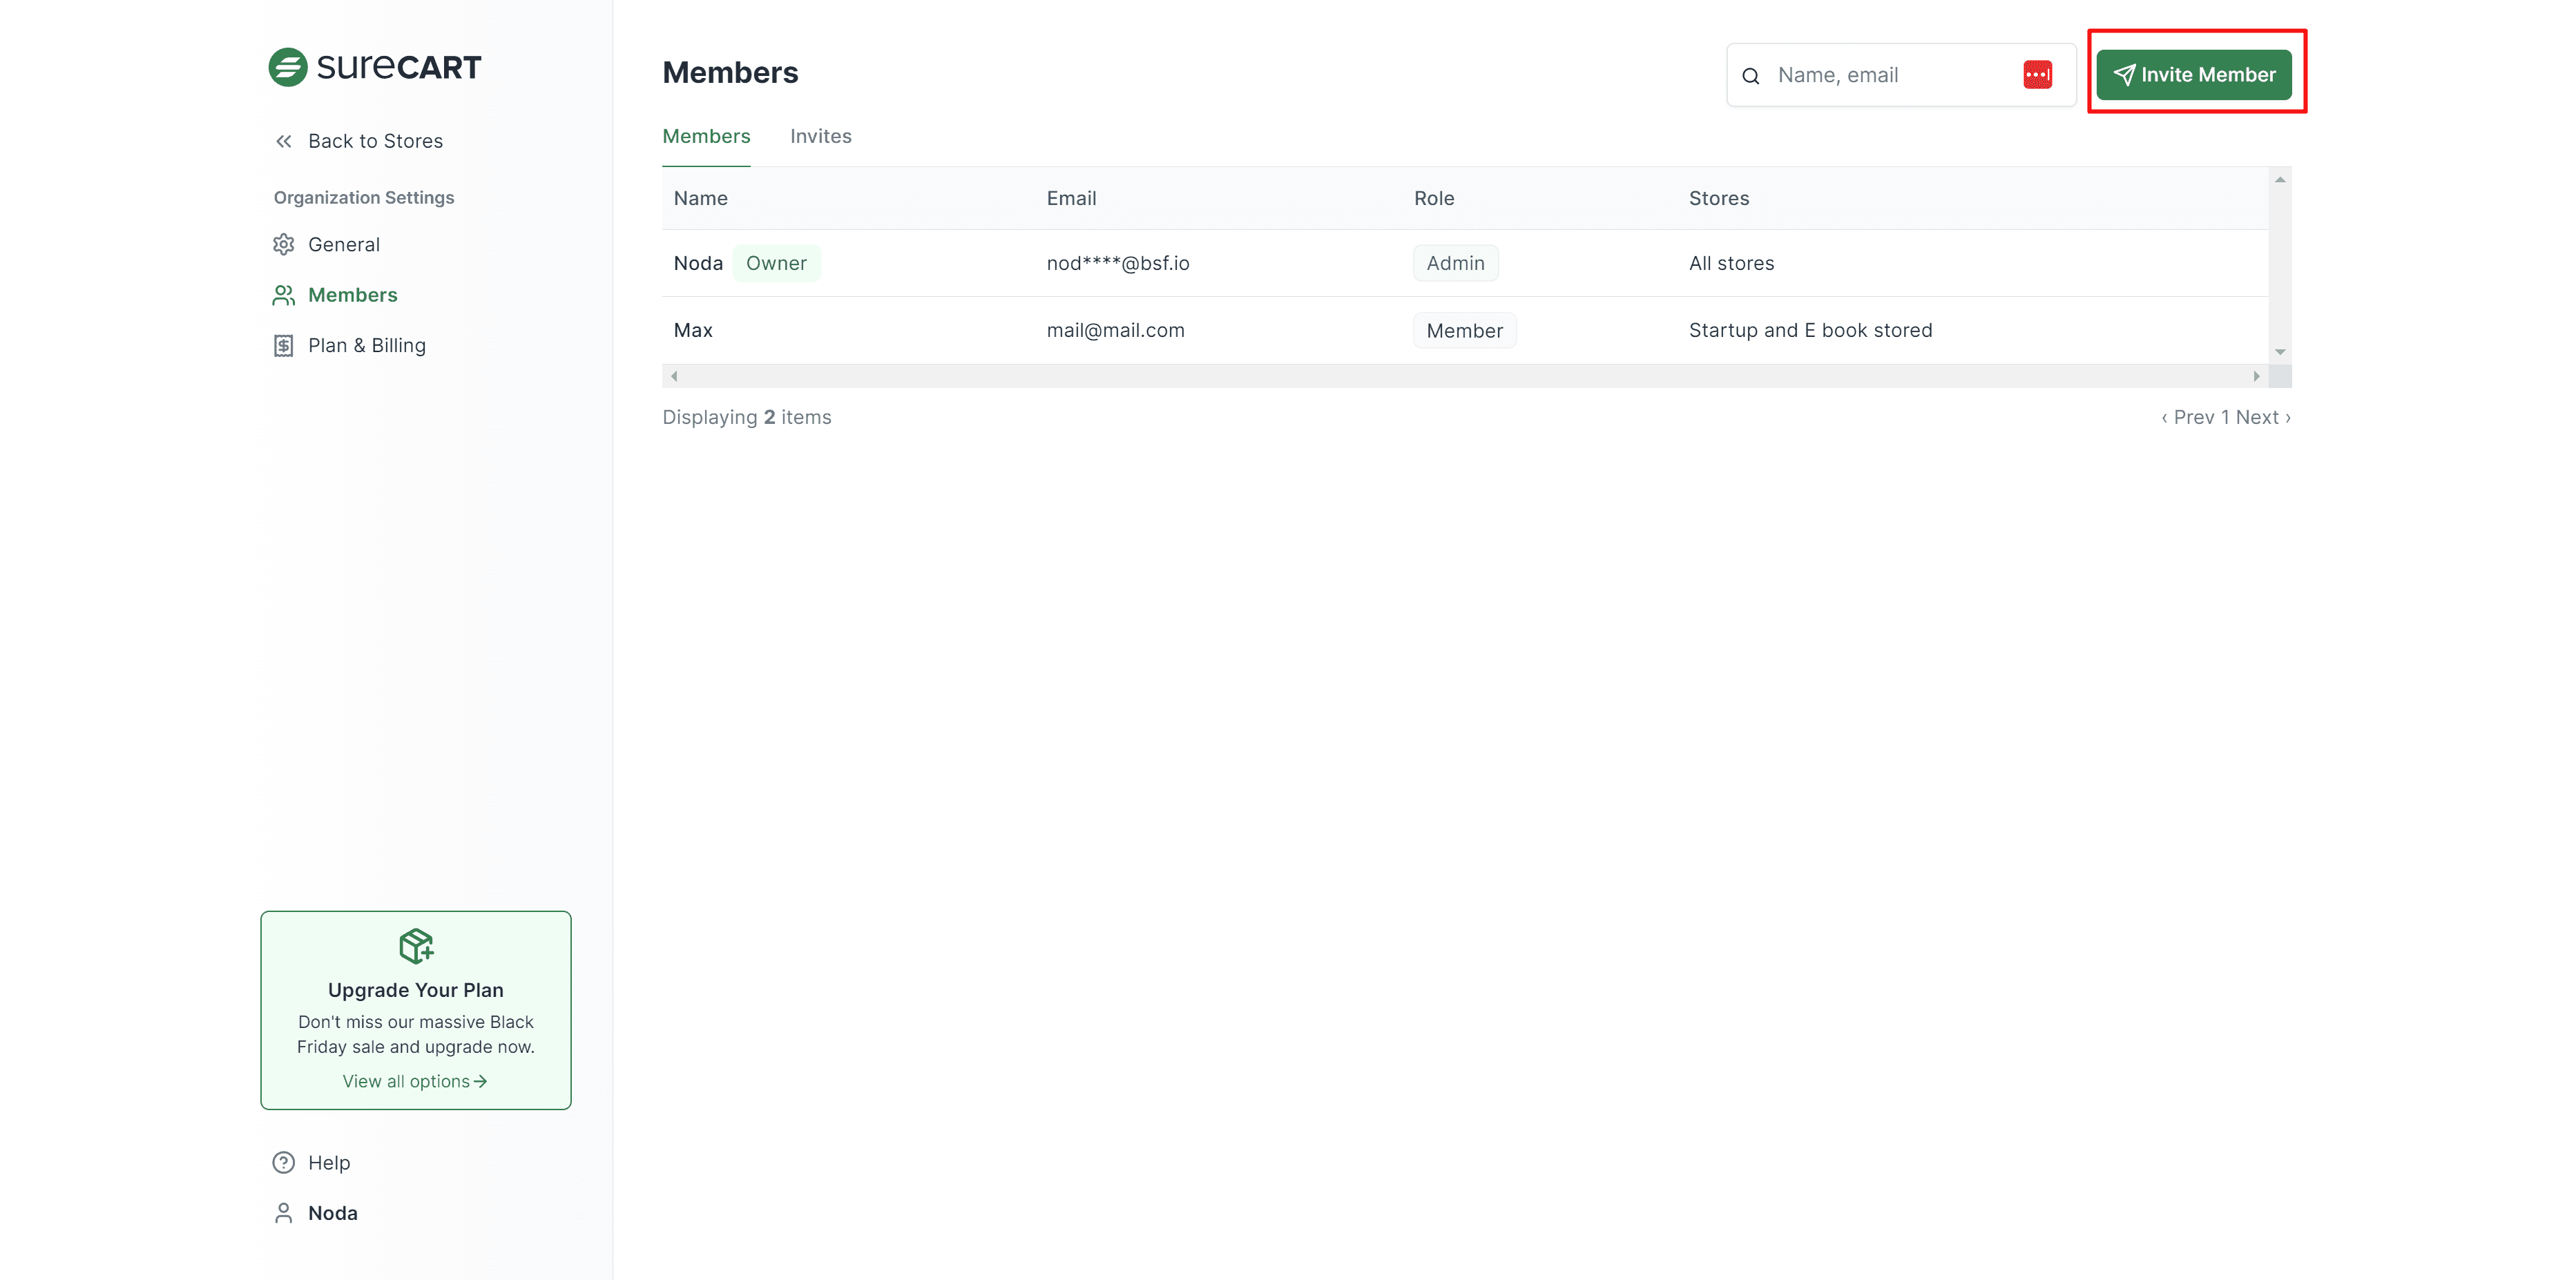This screenshot has height=1280, width=2576.
Task: Switch to the Invites tab
Action: click(x=820, y=136)
